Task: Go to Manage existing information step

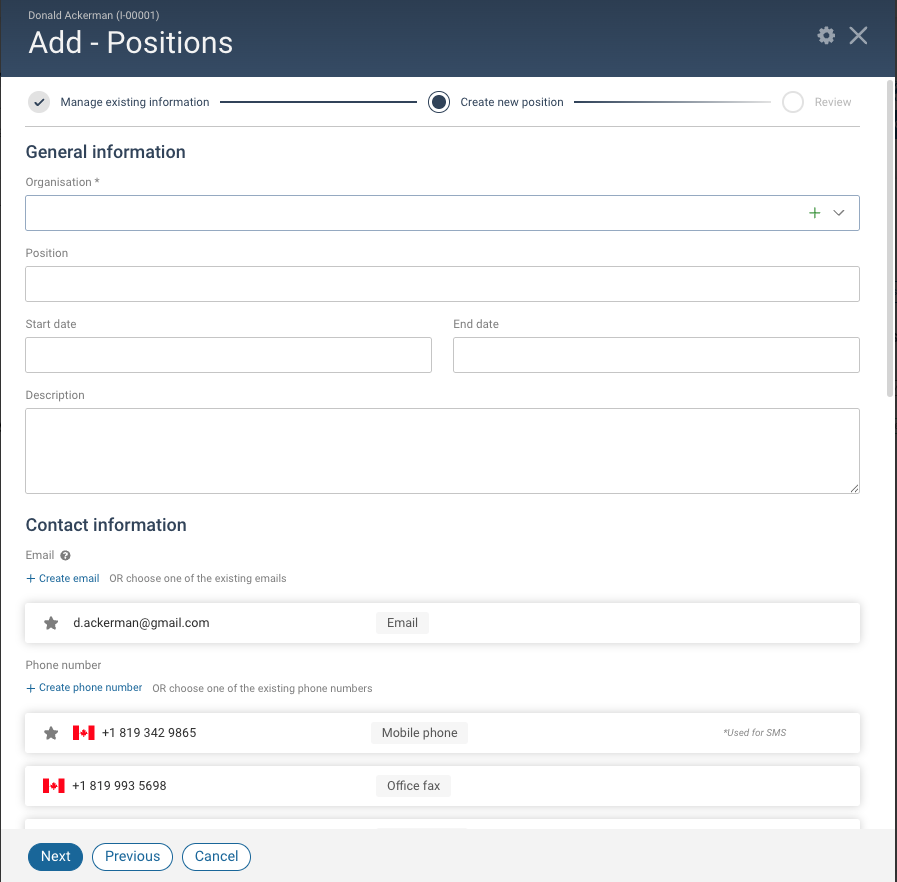Action: tap(39, 102)
